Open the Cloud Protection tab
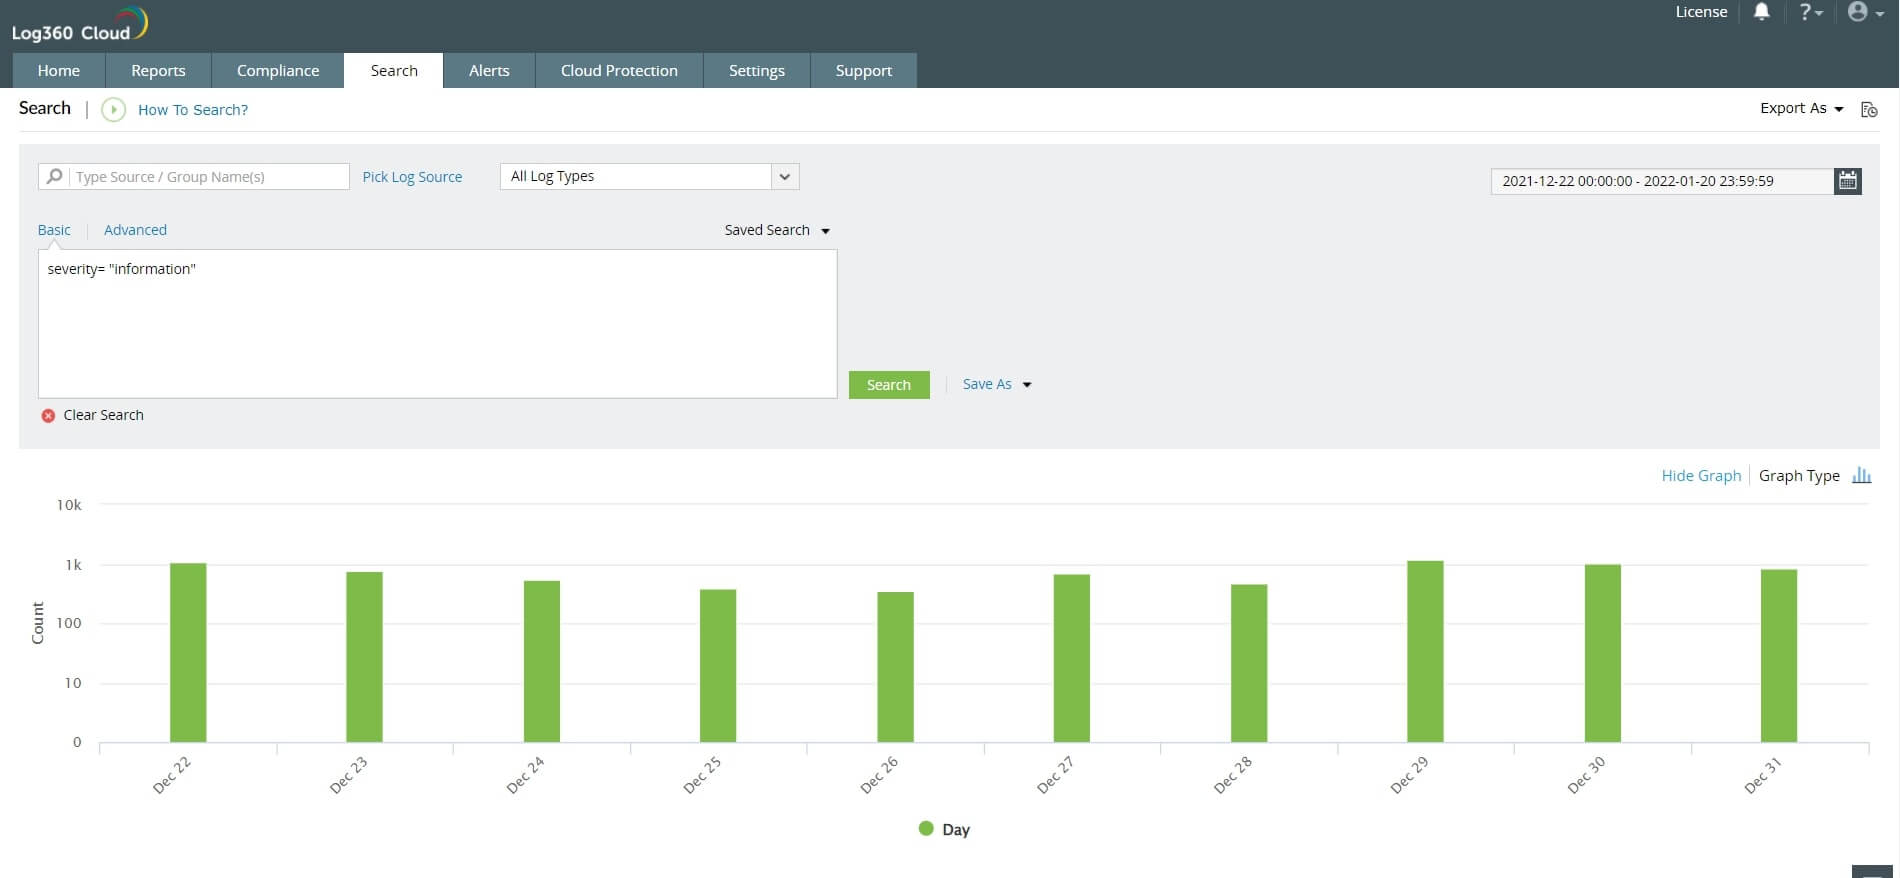The height and width of the screenshot is (878, 1900). point(619,70)
